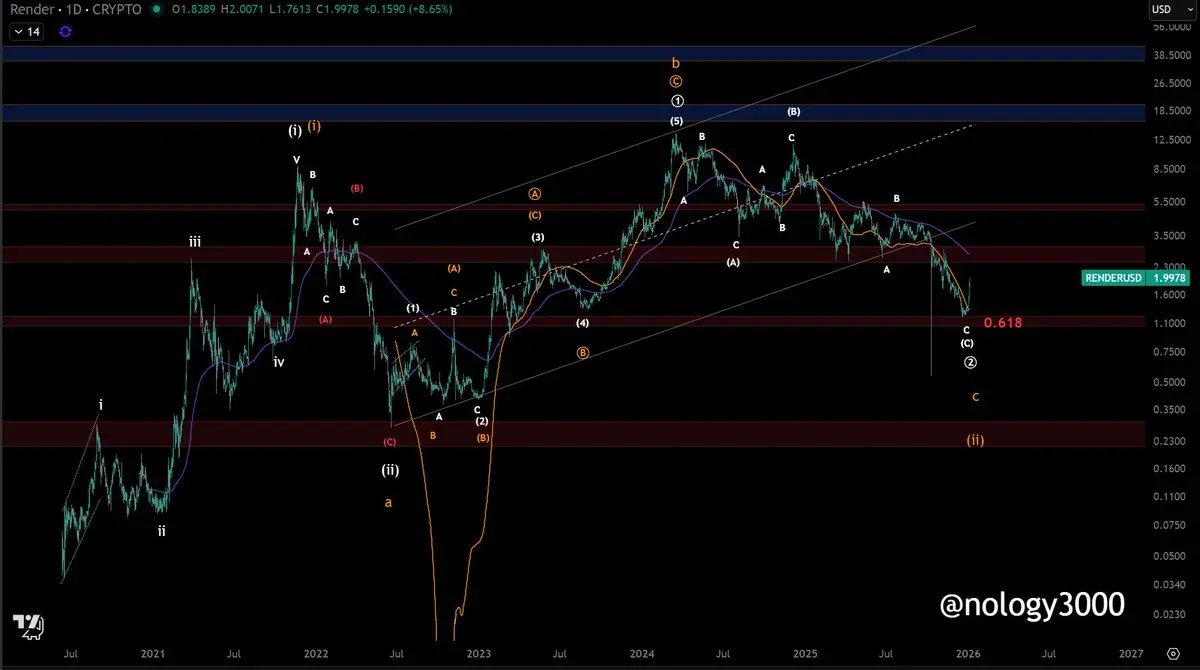The image size is (1200, 670).
Task: Select the white wave label (2)
Action: point(482,421)
